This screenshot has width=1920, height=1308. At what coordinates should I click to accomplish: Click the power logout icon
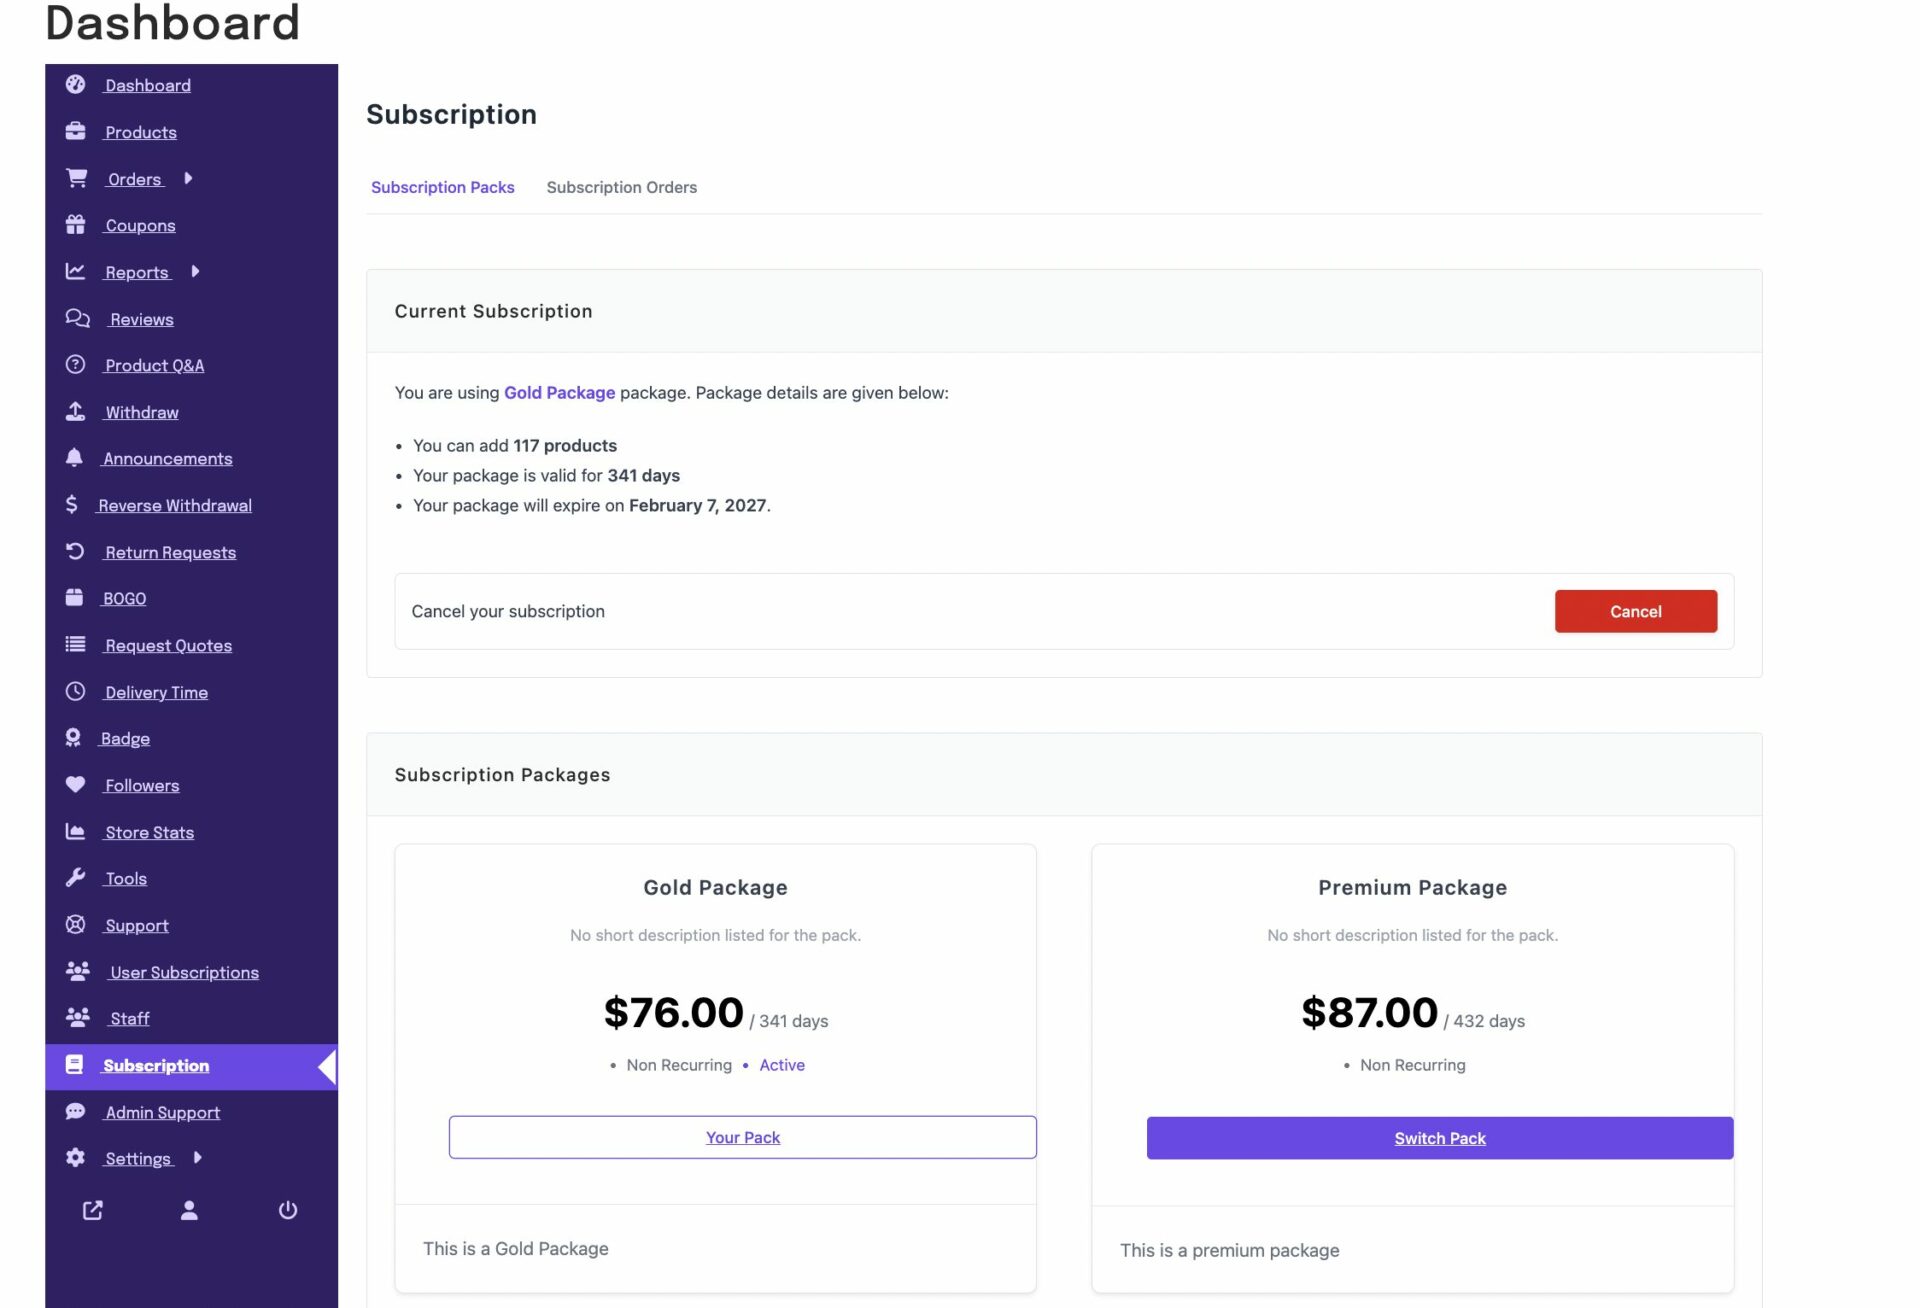point(288,1211)
